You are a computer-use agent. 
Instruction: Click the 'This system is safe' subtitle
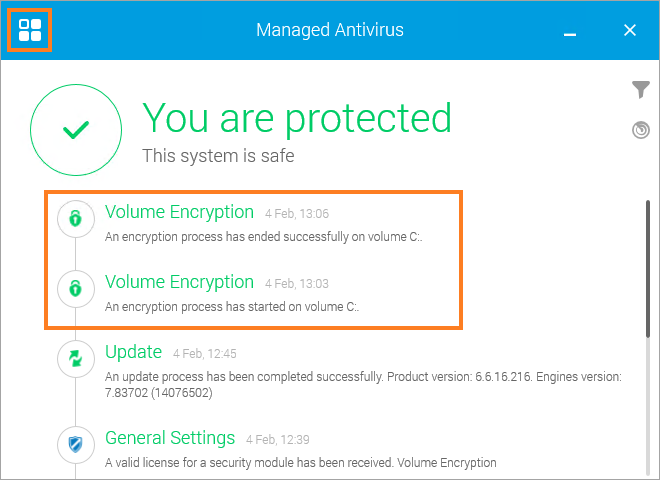coord(218,156)
